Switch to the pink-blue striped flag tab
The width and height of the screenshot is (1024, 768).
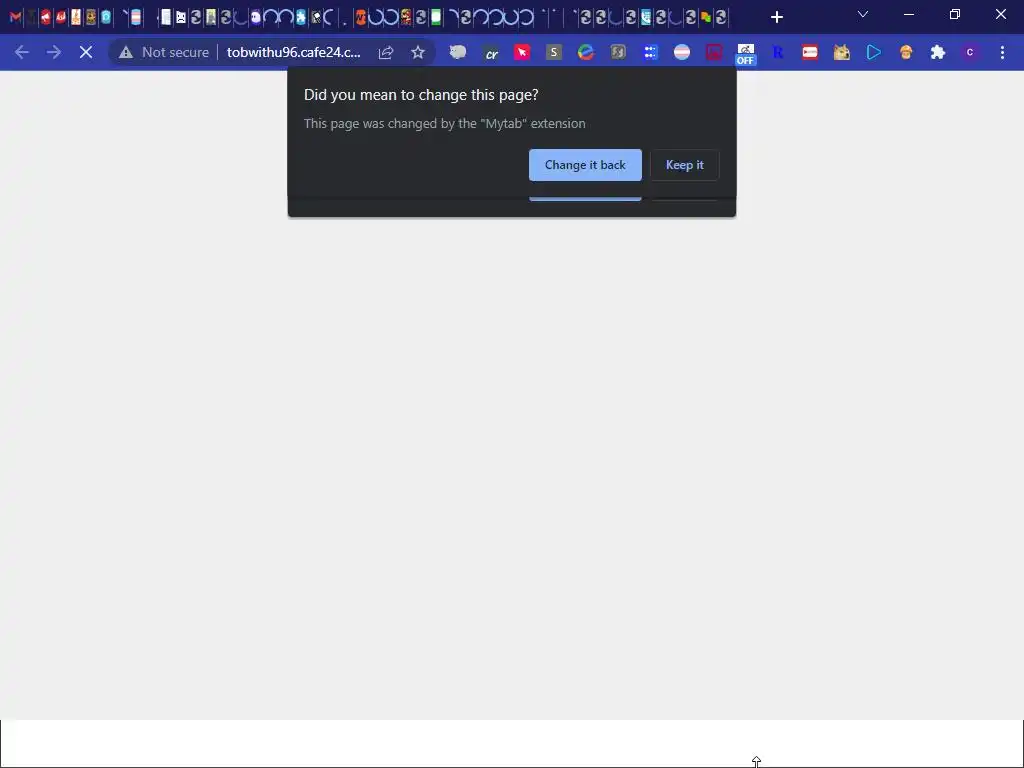tap(136, 17)
